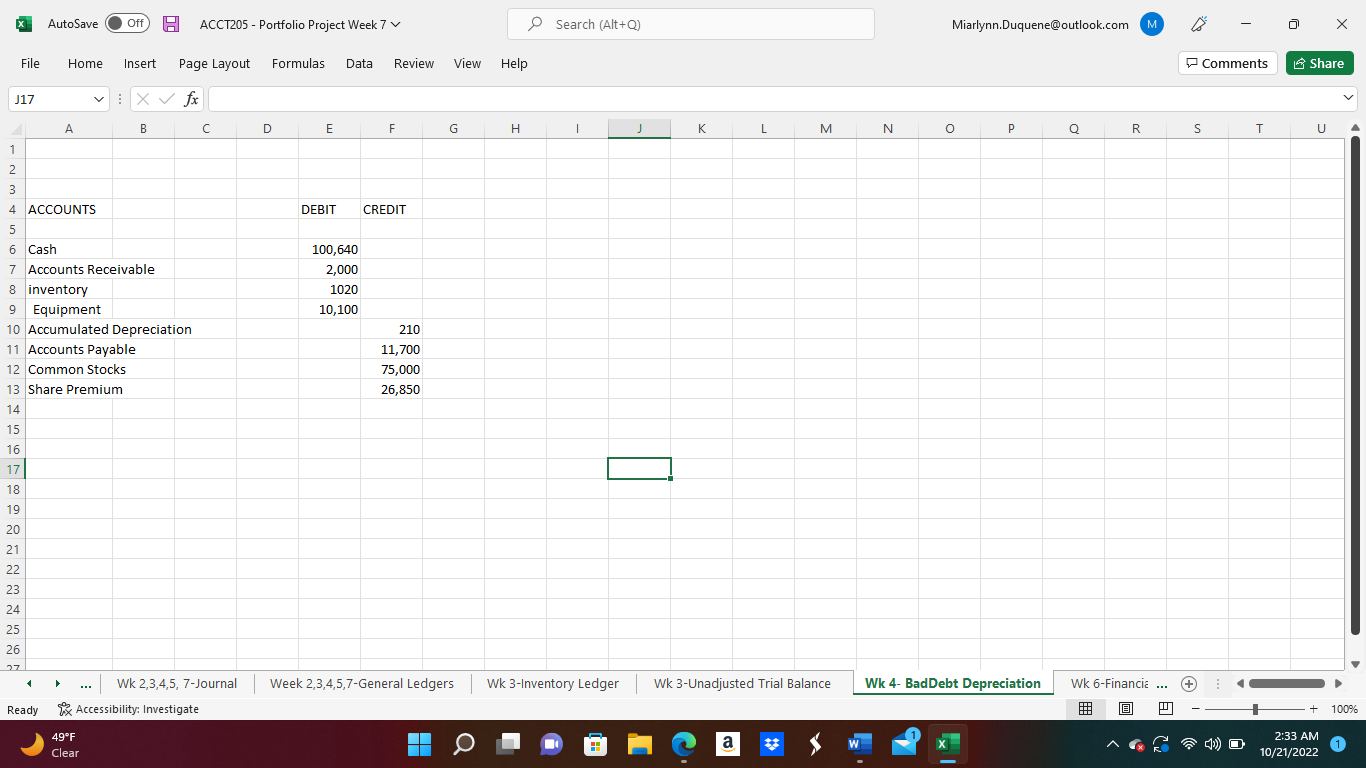Click the Search (Alt+Q) box

click(691, 24)
